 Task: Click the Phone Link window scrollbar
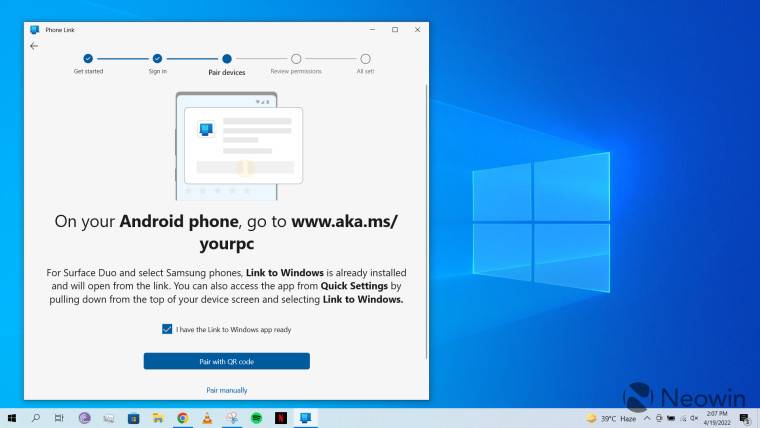(427, 220)
